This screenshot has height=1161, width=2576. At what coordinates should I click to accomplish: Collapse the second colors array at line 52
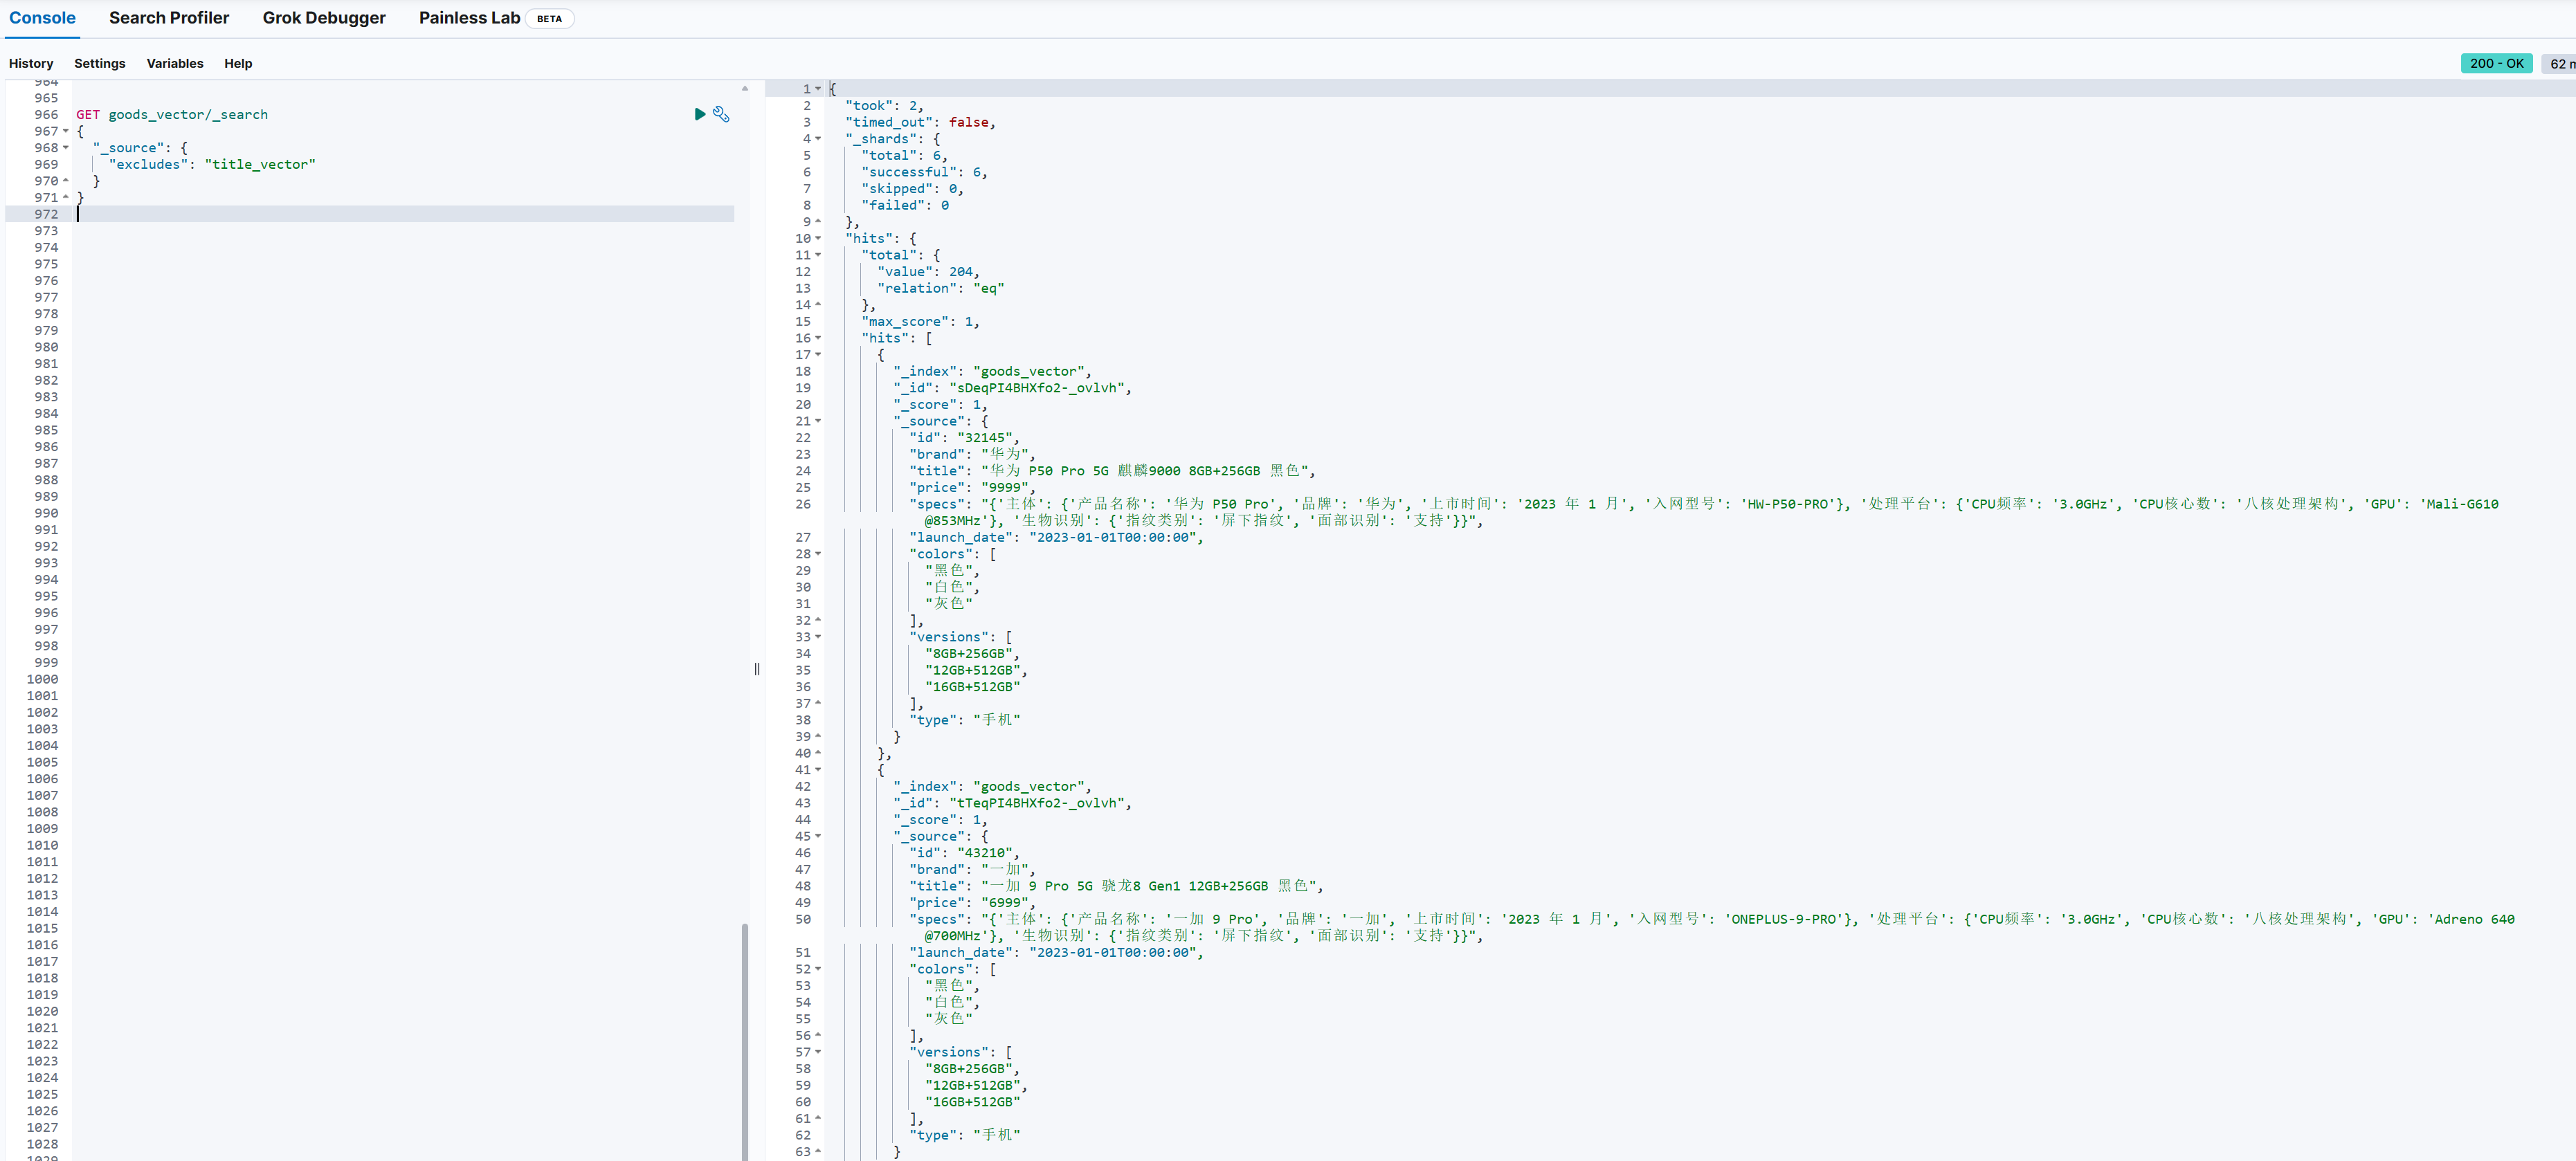click(818, 969)
